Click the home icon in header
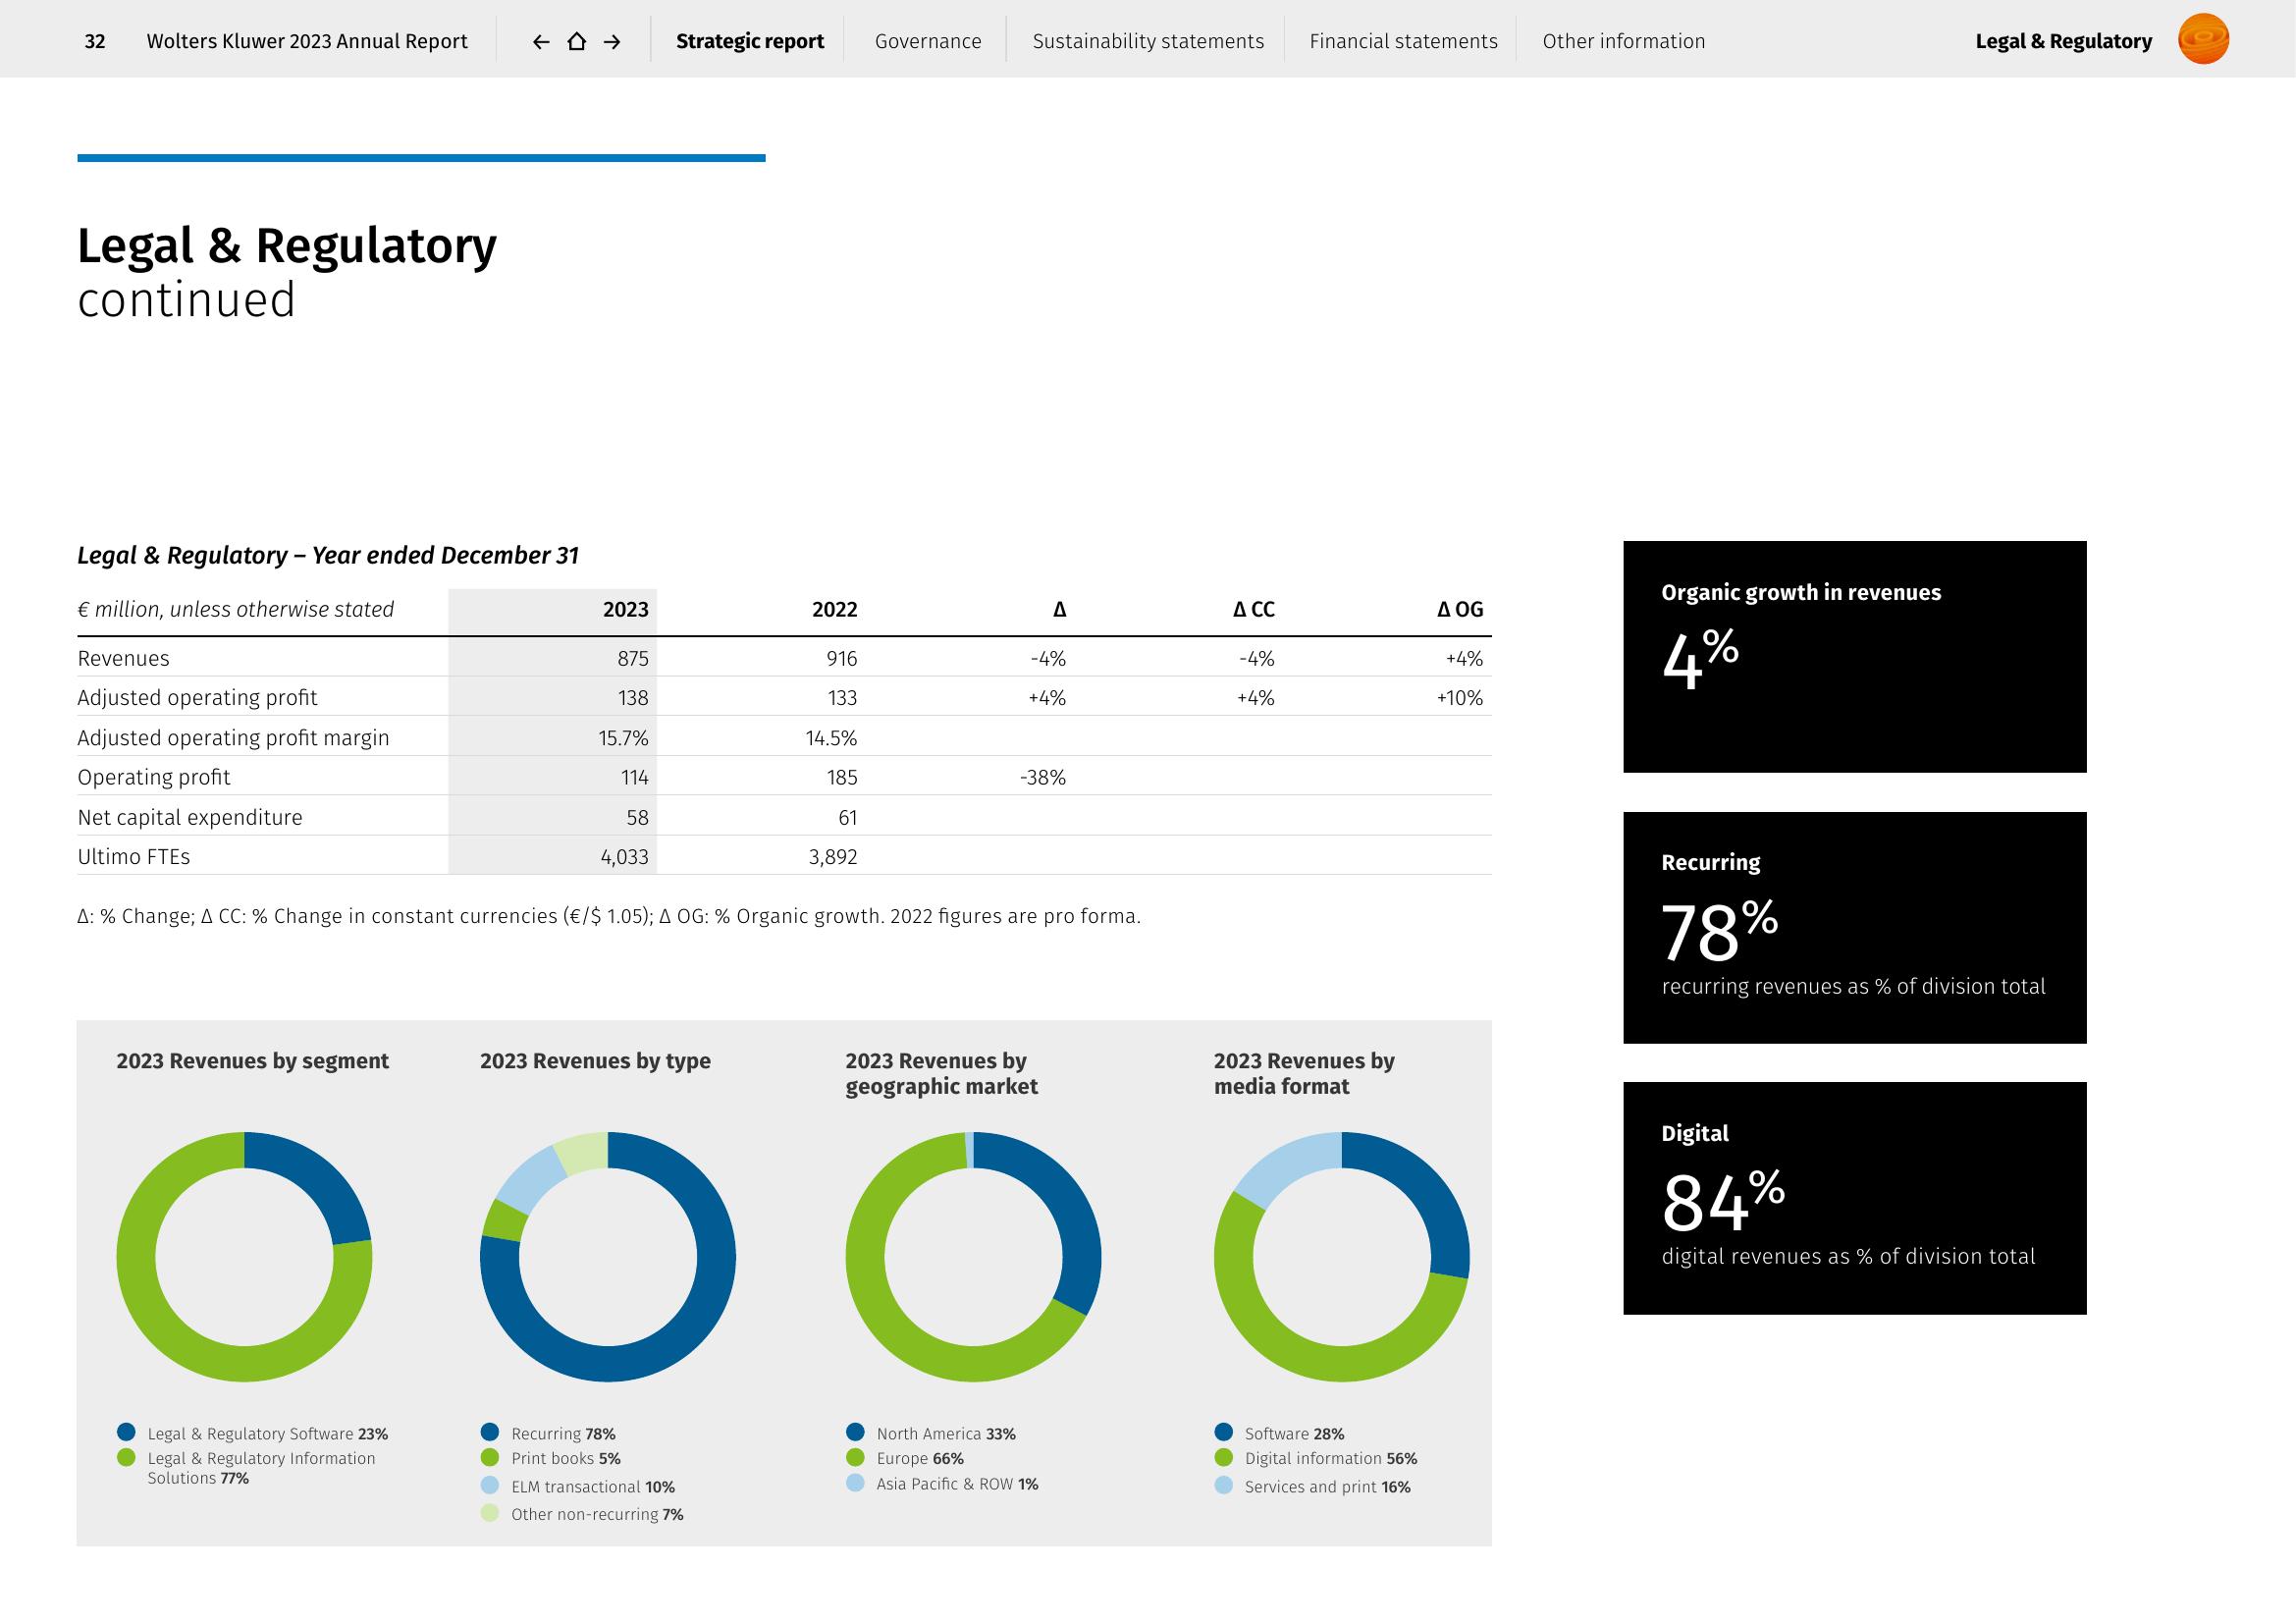Image resolution: width=2296 pixels, height=1624 pixels. point(577,42)
